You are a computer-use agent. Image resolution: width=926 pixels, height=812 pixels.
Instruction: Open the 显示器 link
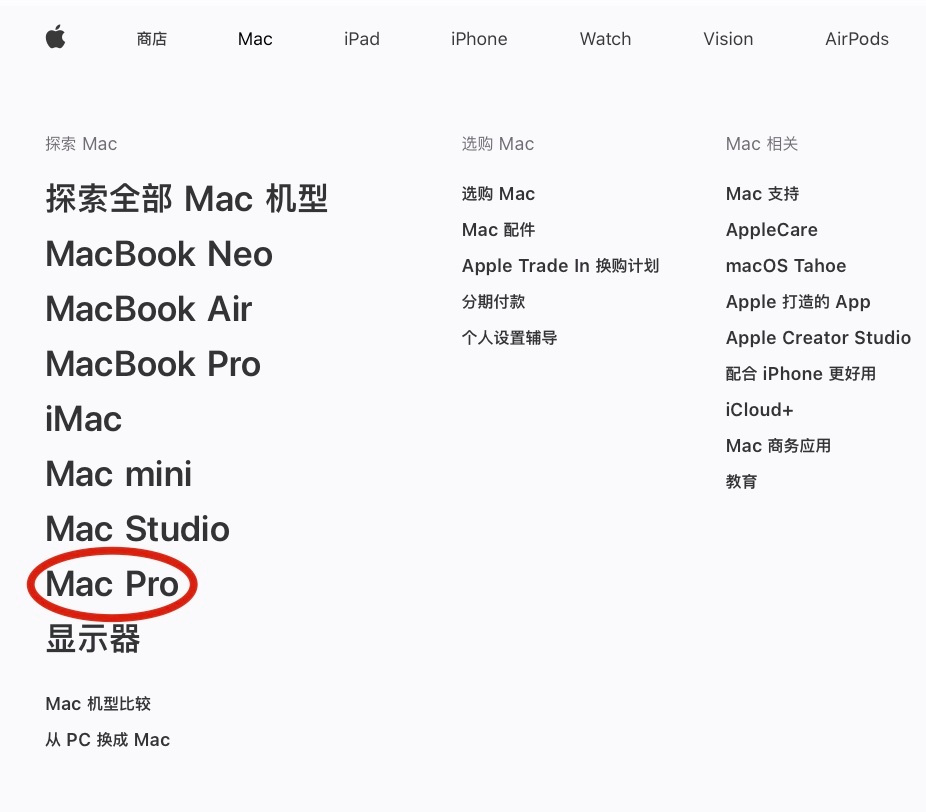pos(93,639)
